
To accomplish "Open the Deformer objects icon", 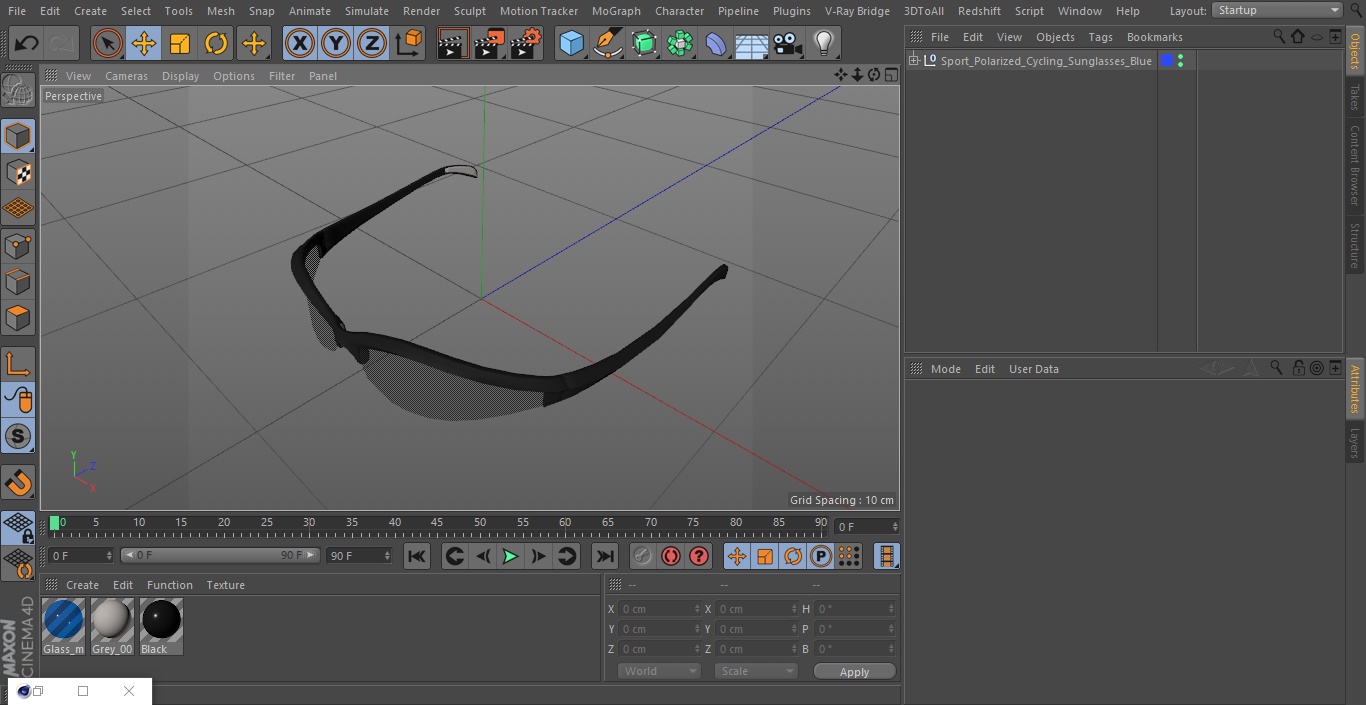I will [716, 43].
